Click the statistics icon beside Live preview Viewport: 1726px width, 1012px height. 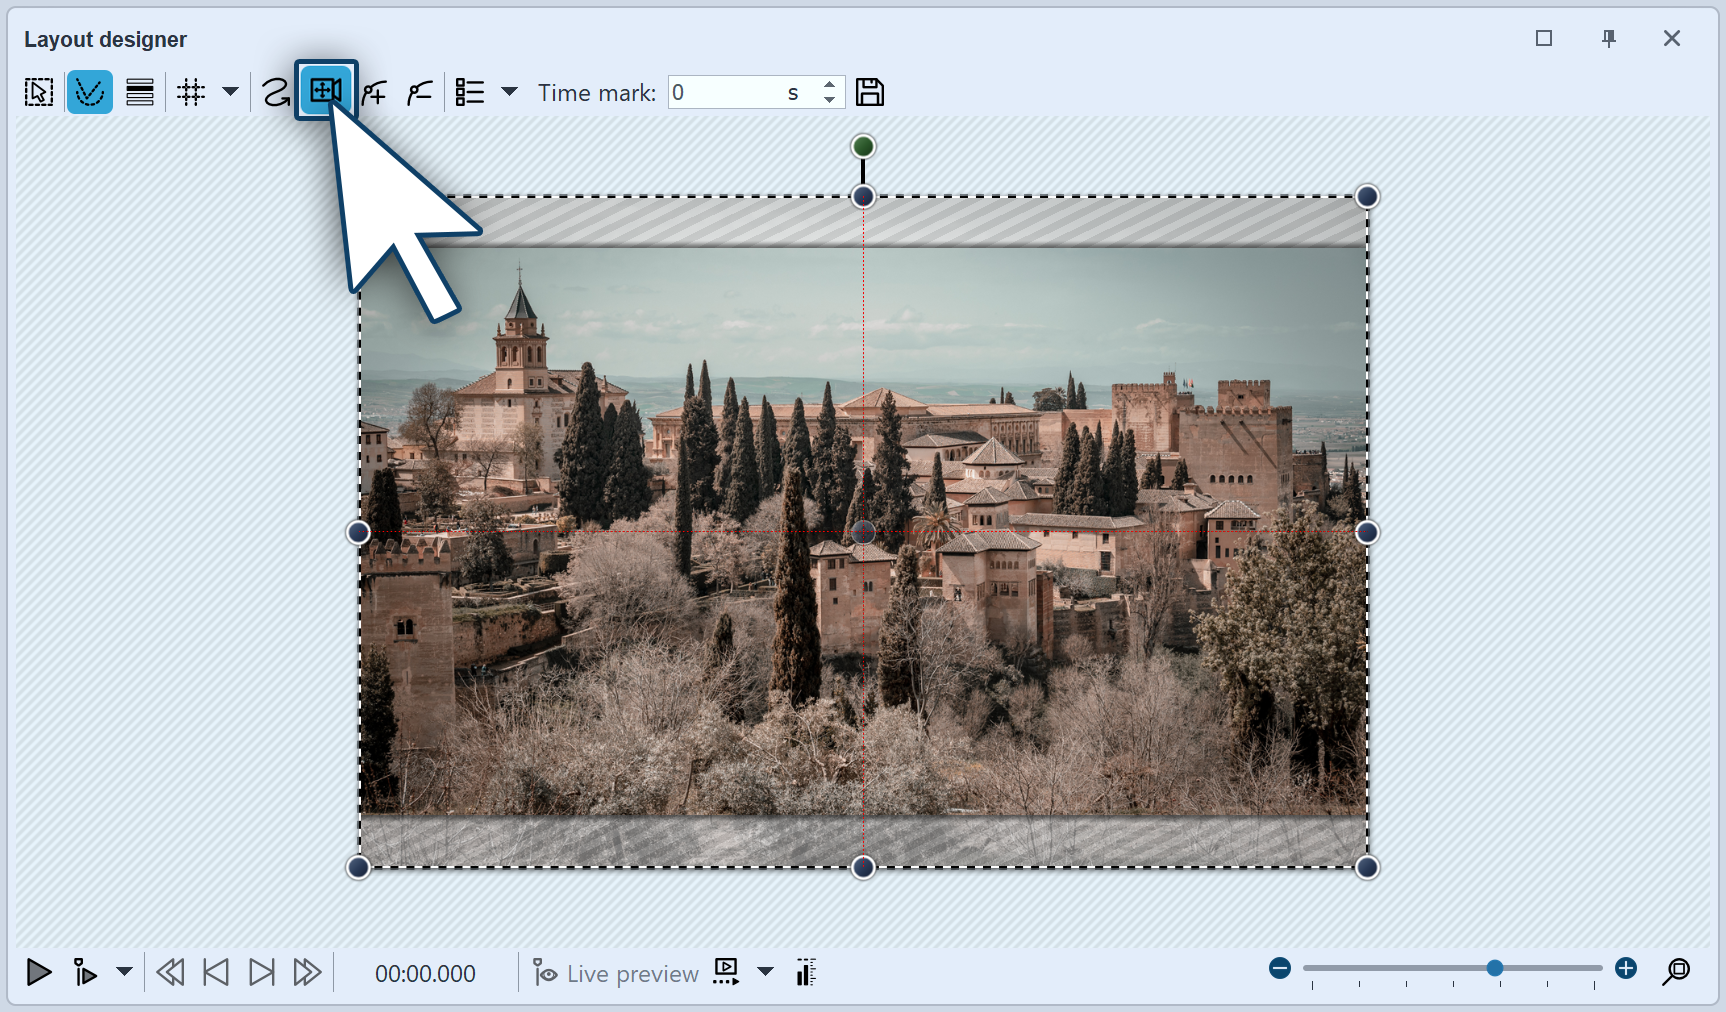(x=805, y=972)
